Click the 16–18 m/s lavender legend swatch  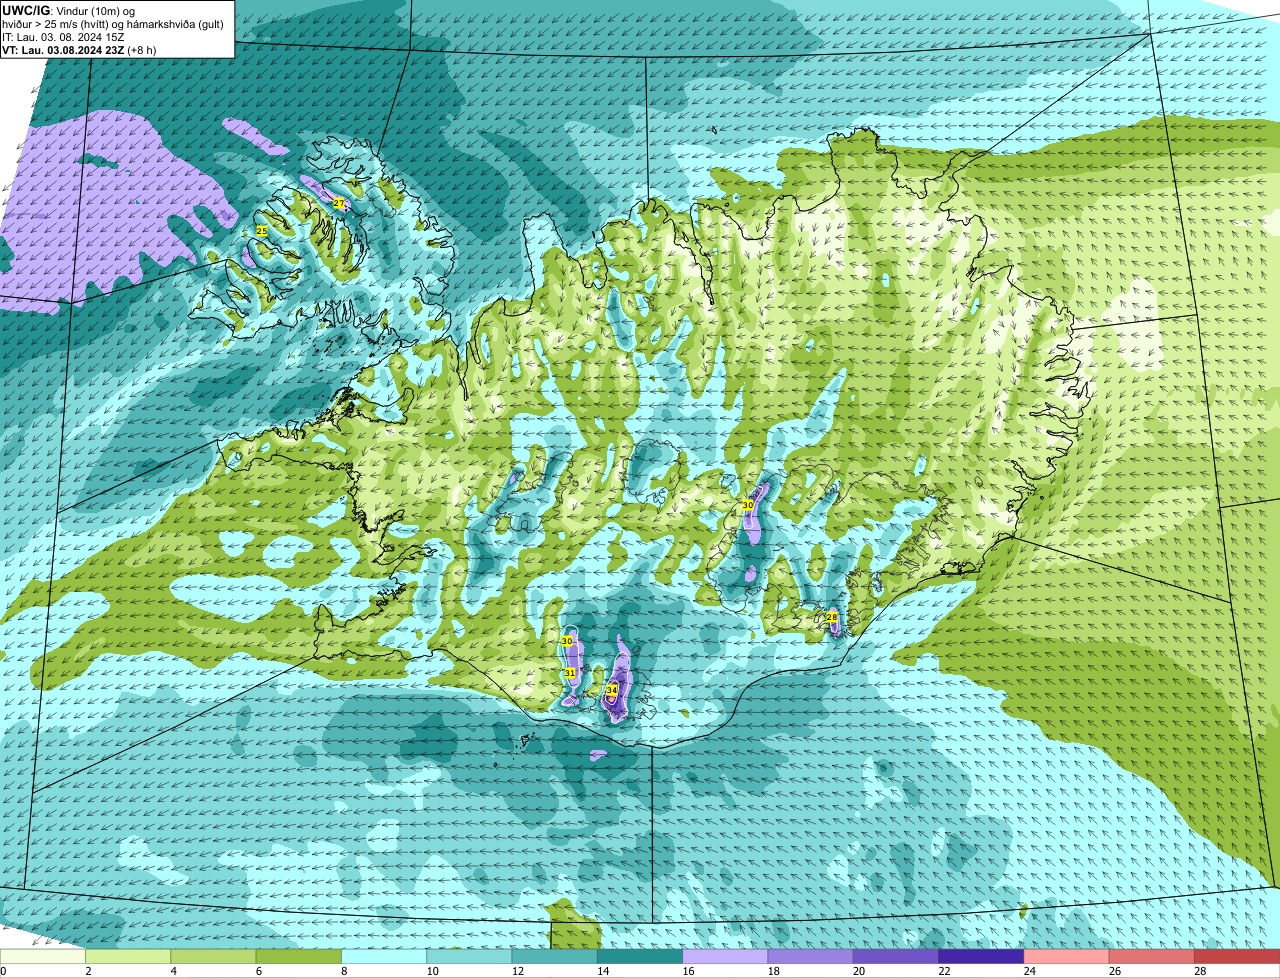click(726, 957)
